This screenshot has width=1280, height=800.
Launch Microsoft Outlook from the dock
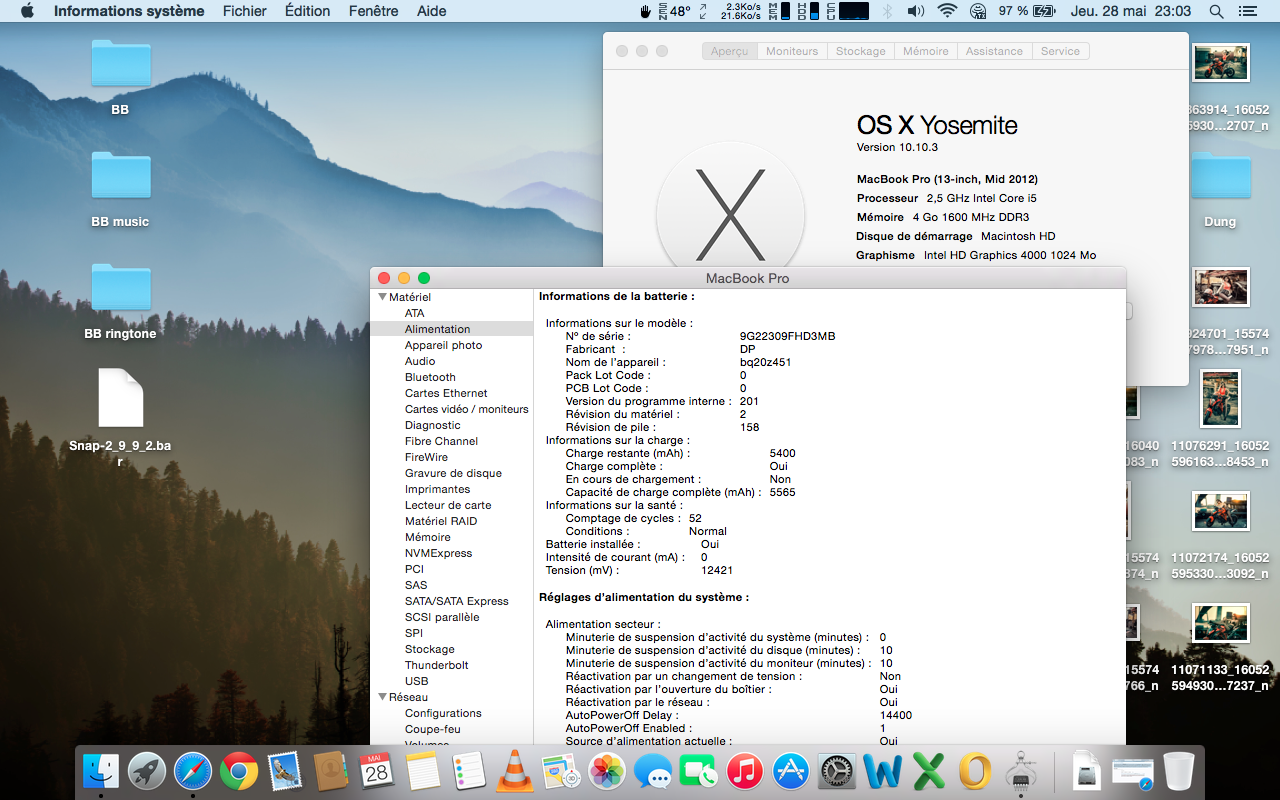pos(975,771)
